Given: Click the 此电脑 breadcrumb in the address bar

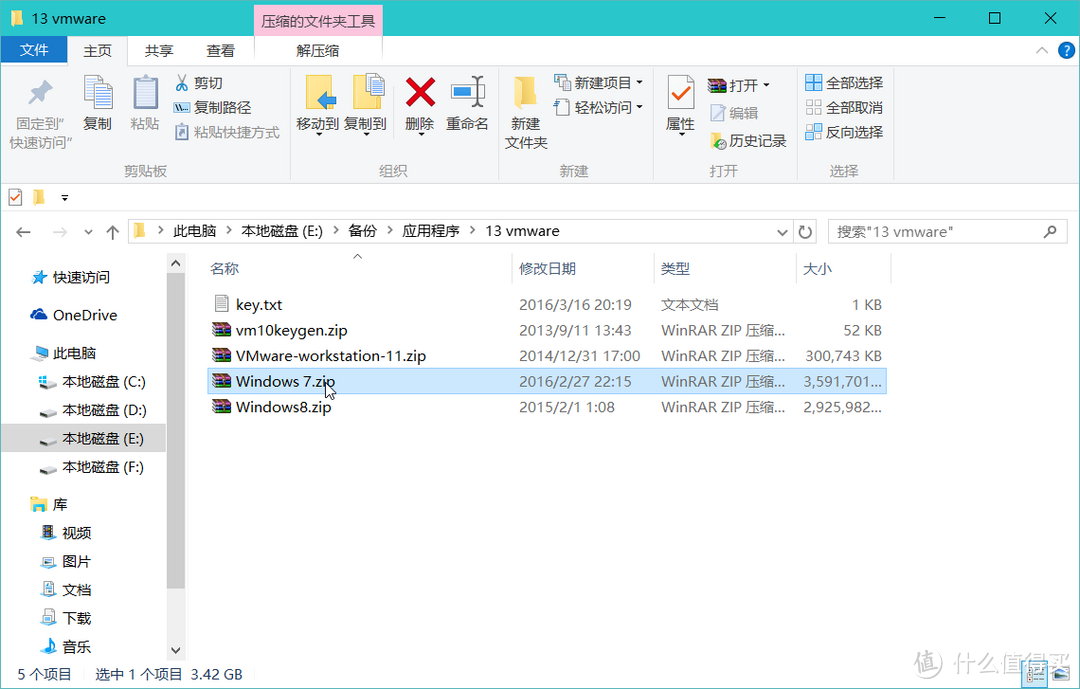Looking at the screenshot, I should [x=194, y=232].
